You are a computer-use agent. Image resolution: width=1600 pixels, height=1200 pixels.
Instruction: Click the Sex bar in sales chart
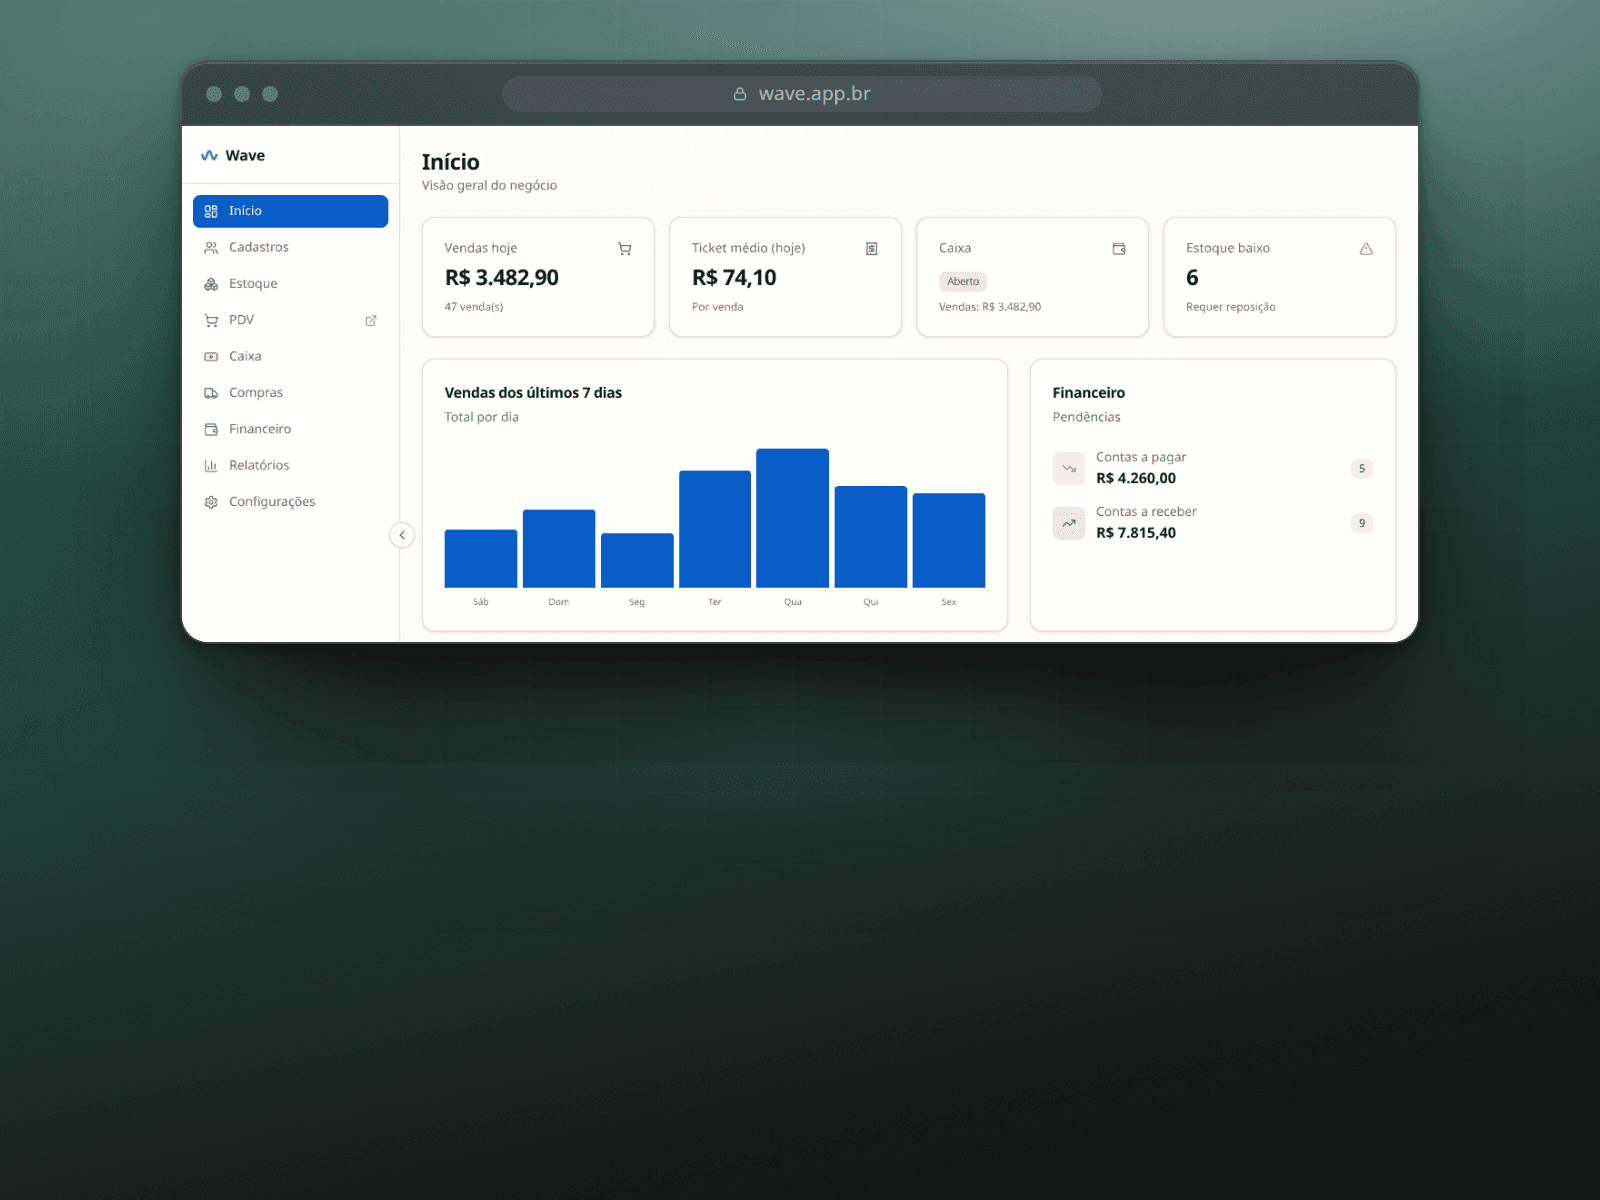949,541
